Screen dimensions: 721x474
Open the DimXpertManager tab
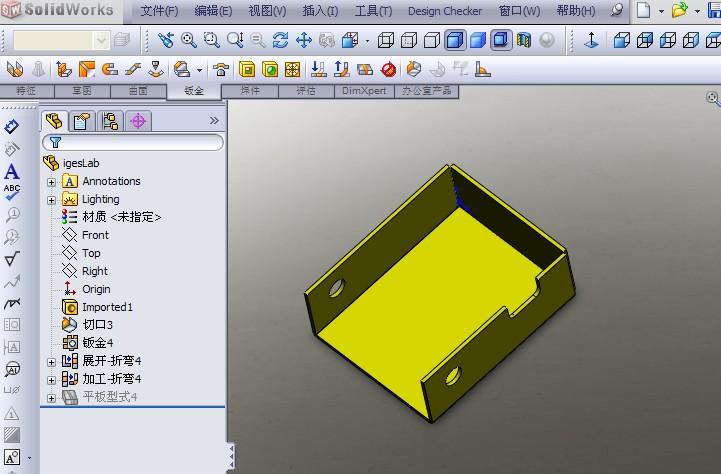(x=137, y=121)
